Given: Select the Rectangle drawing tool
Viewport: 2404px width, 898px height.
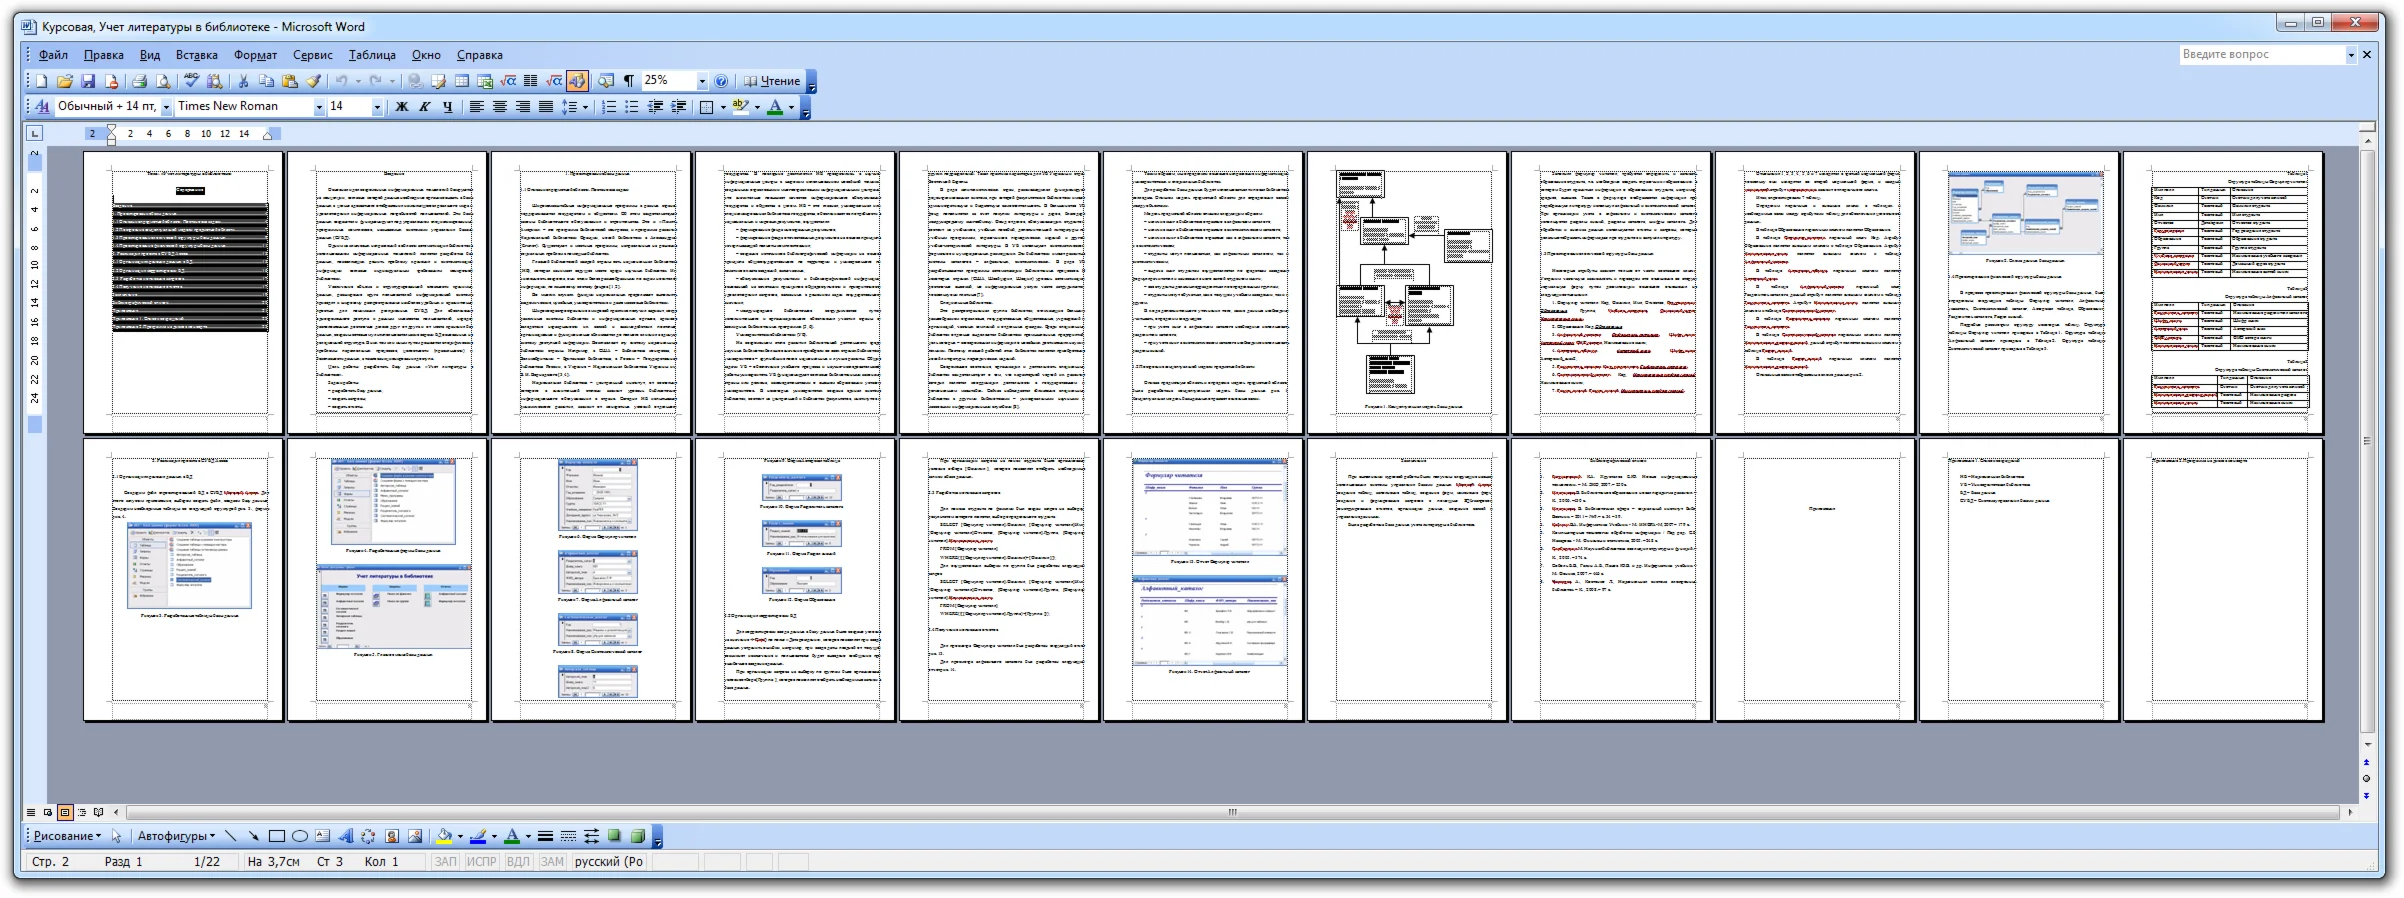Looking at the screenshot, I should [x=276, y=836].
